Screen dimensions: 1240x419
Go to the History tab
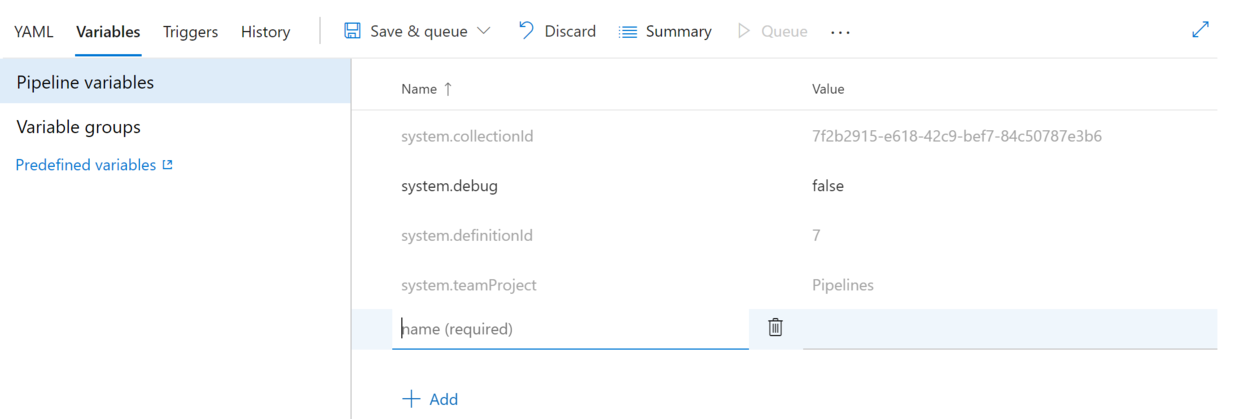(x=265, y=32)
